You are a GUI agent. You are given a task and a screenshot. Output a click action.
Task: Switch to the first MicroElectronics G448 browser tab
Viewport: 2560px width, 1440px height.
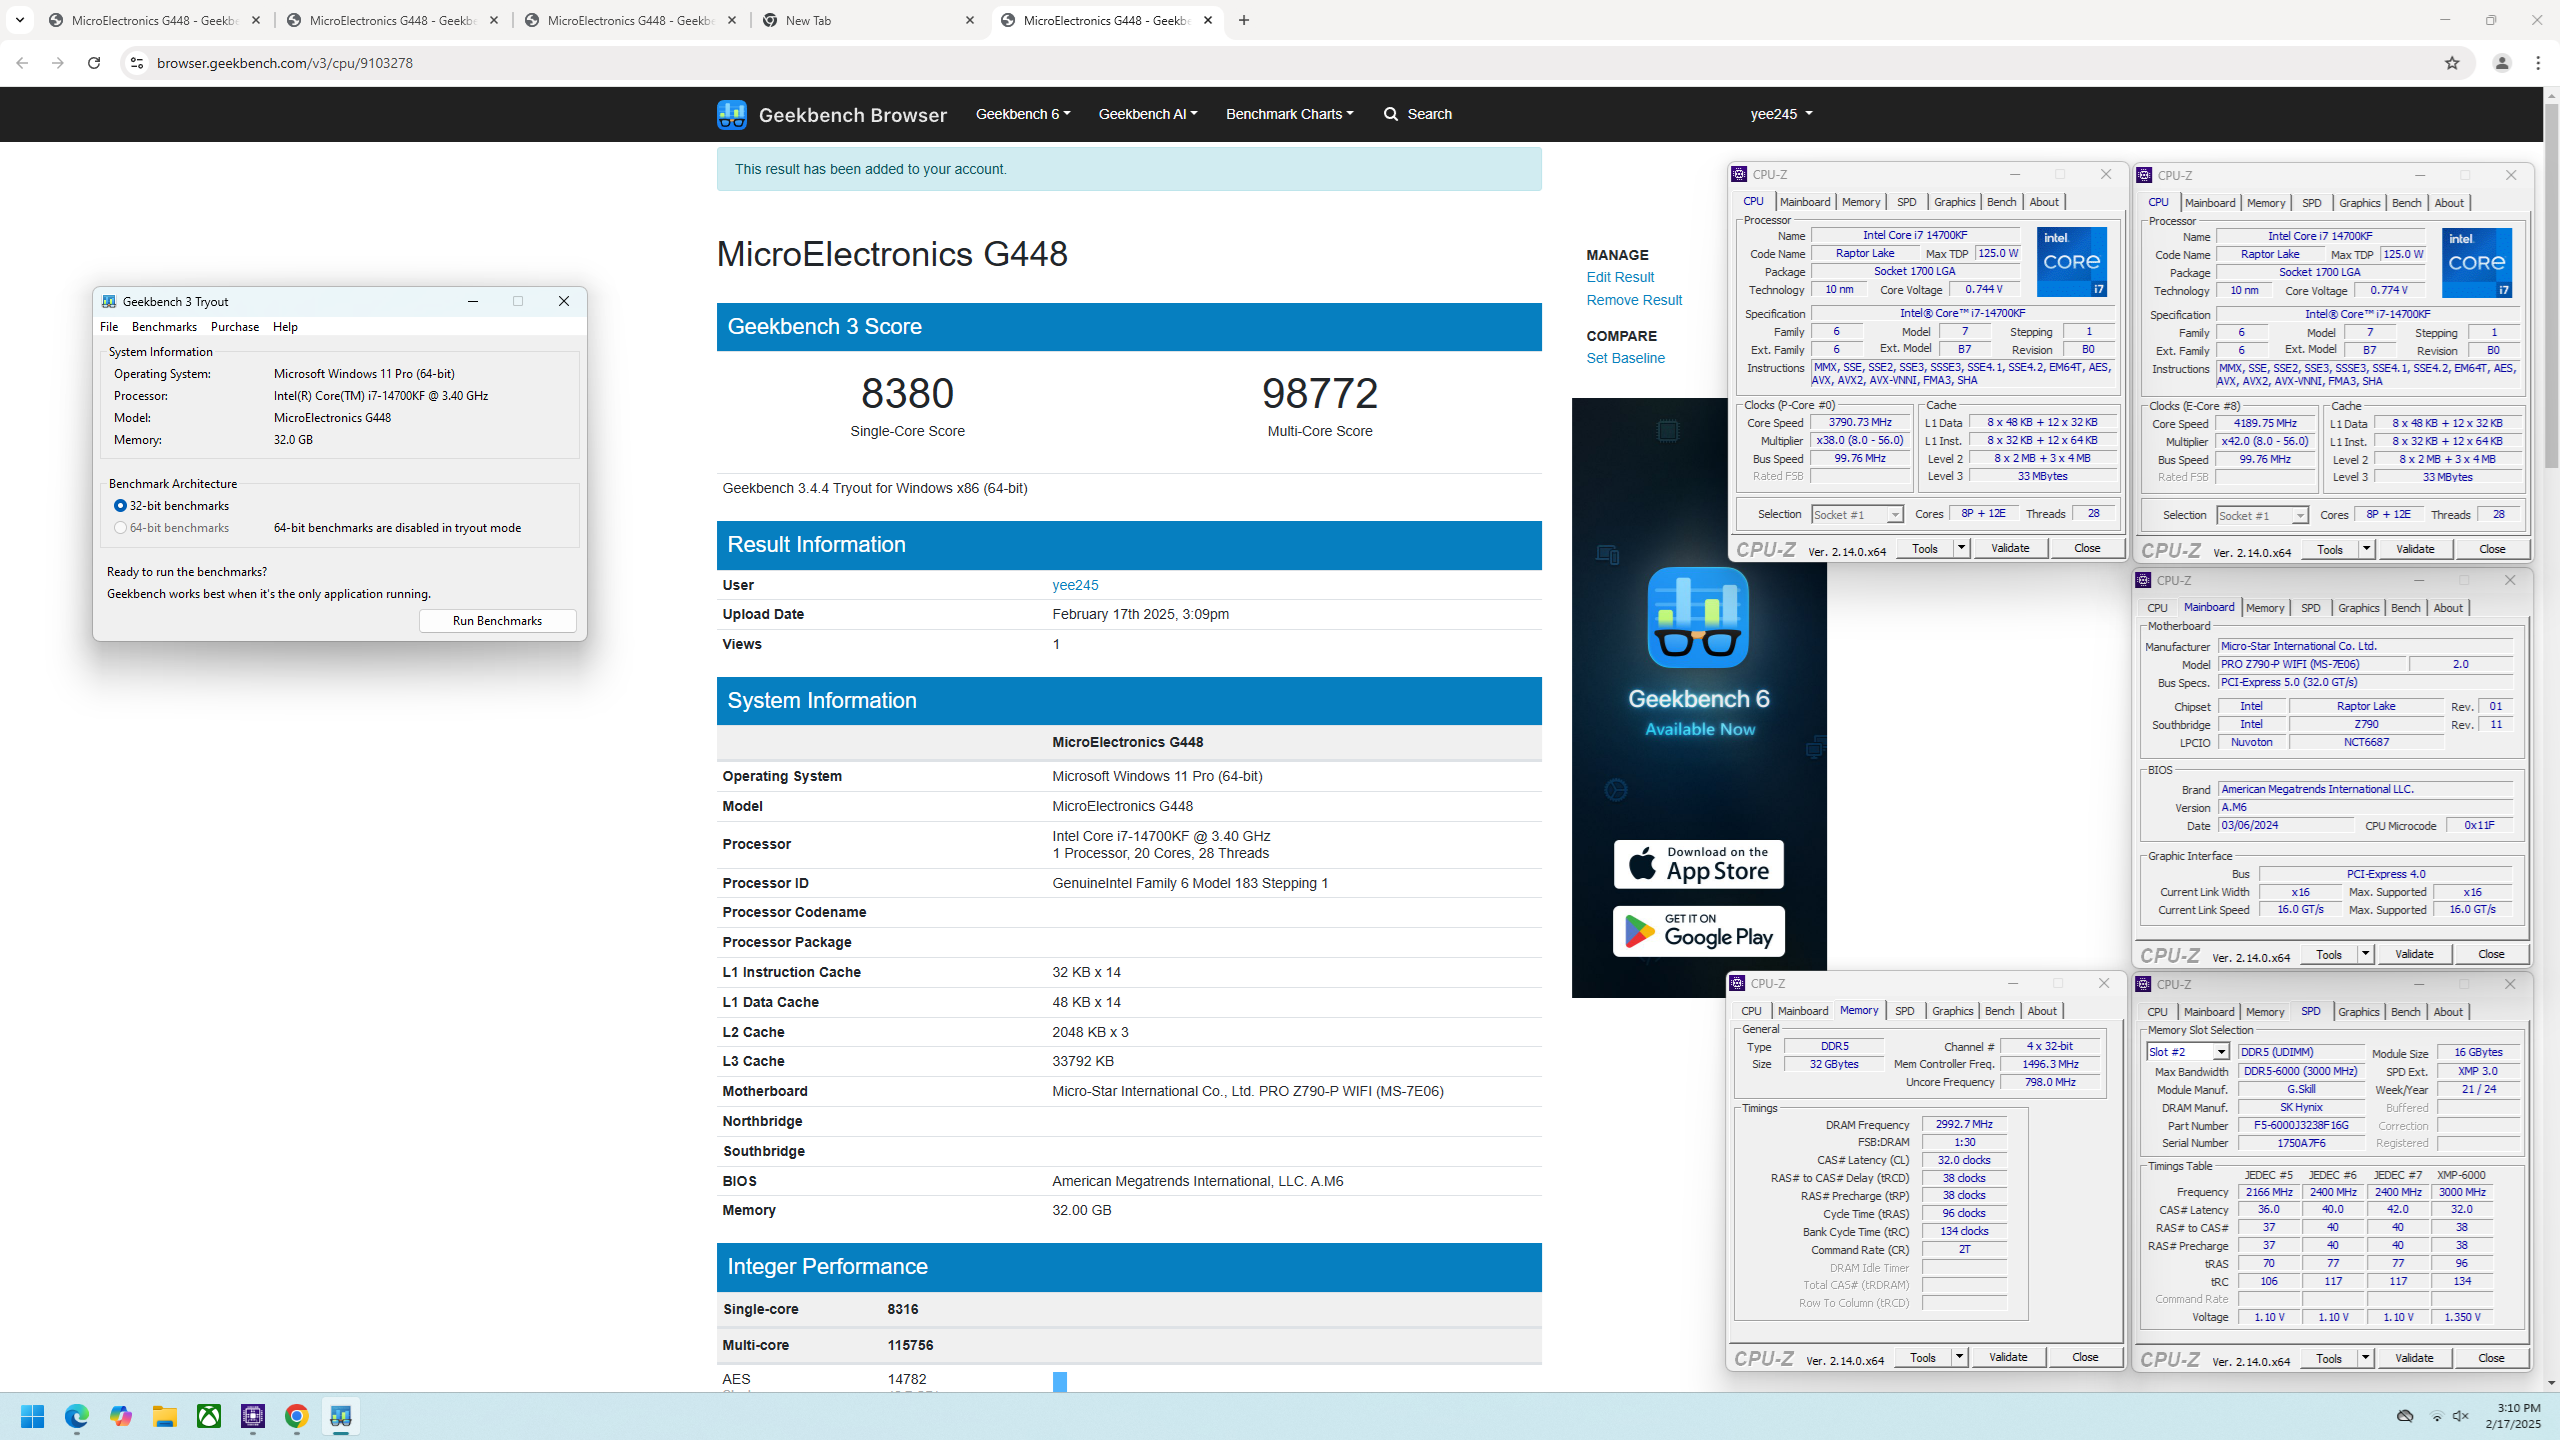coord(155,20)
